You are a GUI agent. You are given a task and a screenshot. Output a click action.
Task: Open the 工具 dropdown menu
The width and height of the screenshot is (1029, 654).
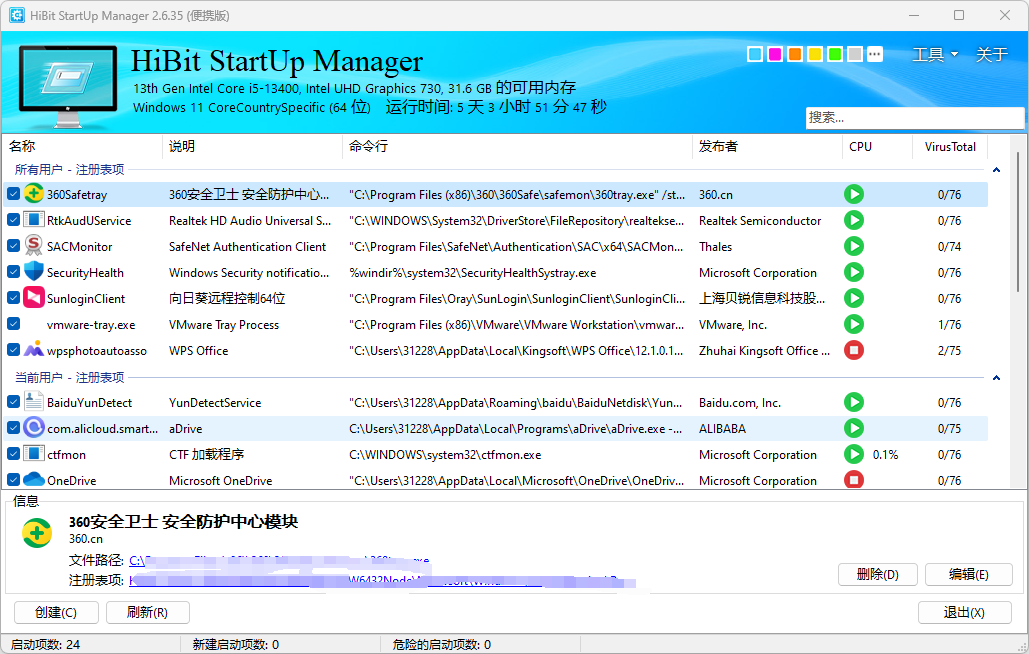(935, 54)
